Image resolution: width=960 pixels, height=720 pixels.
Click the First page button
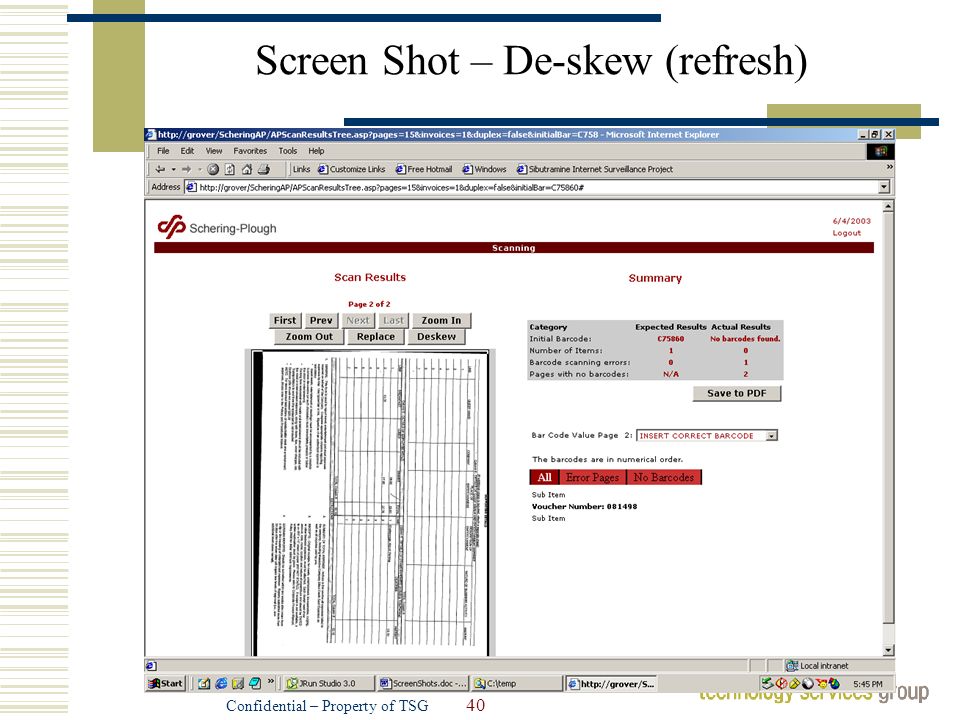(x=285, y=321)
